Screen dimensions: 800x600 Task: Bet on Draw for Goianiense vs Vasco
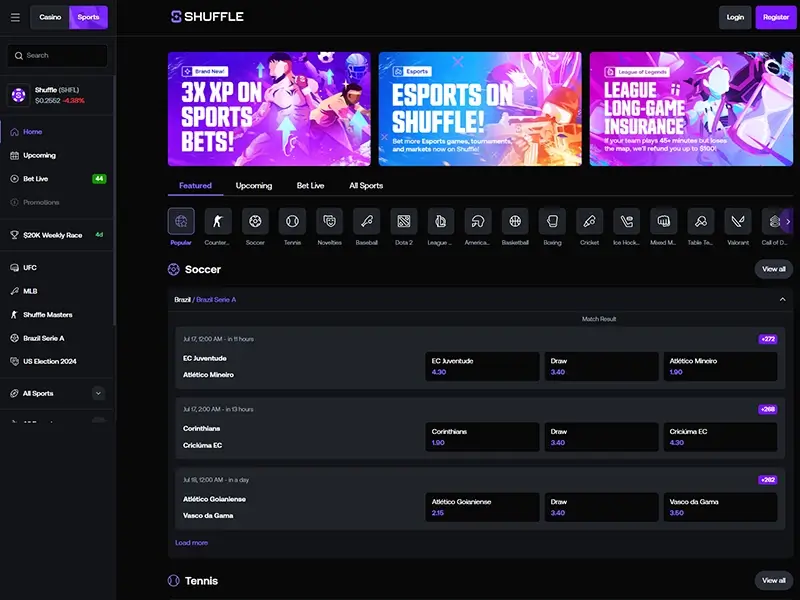click(601, 507)
